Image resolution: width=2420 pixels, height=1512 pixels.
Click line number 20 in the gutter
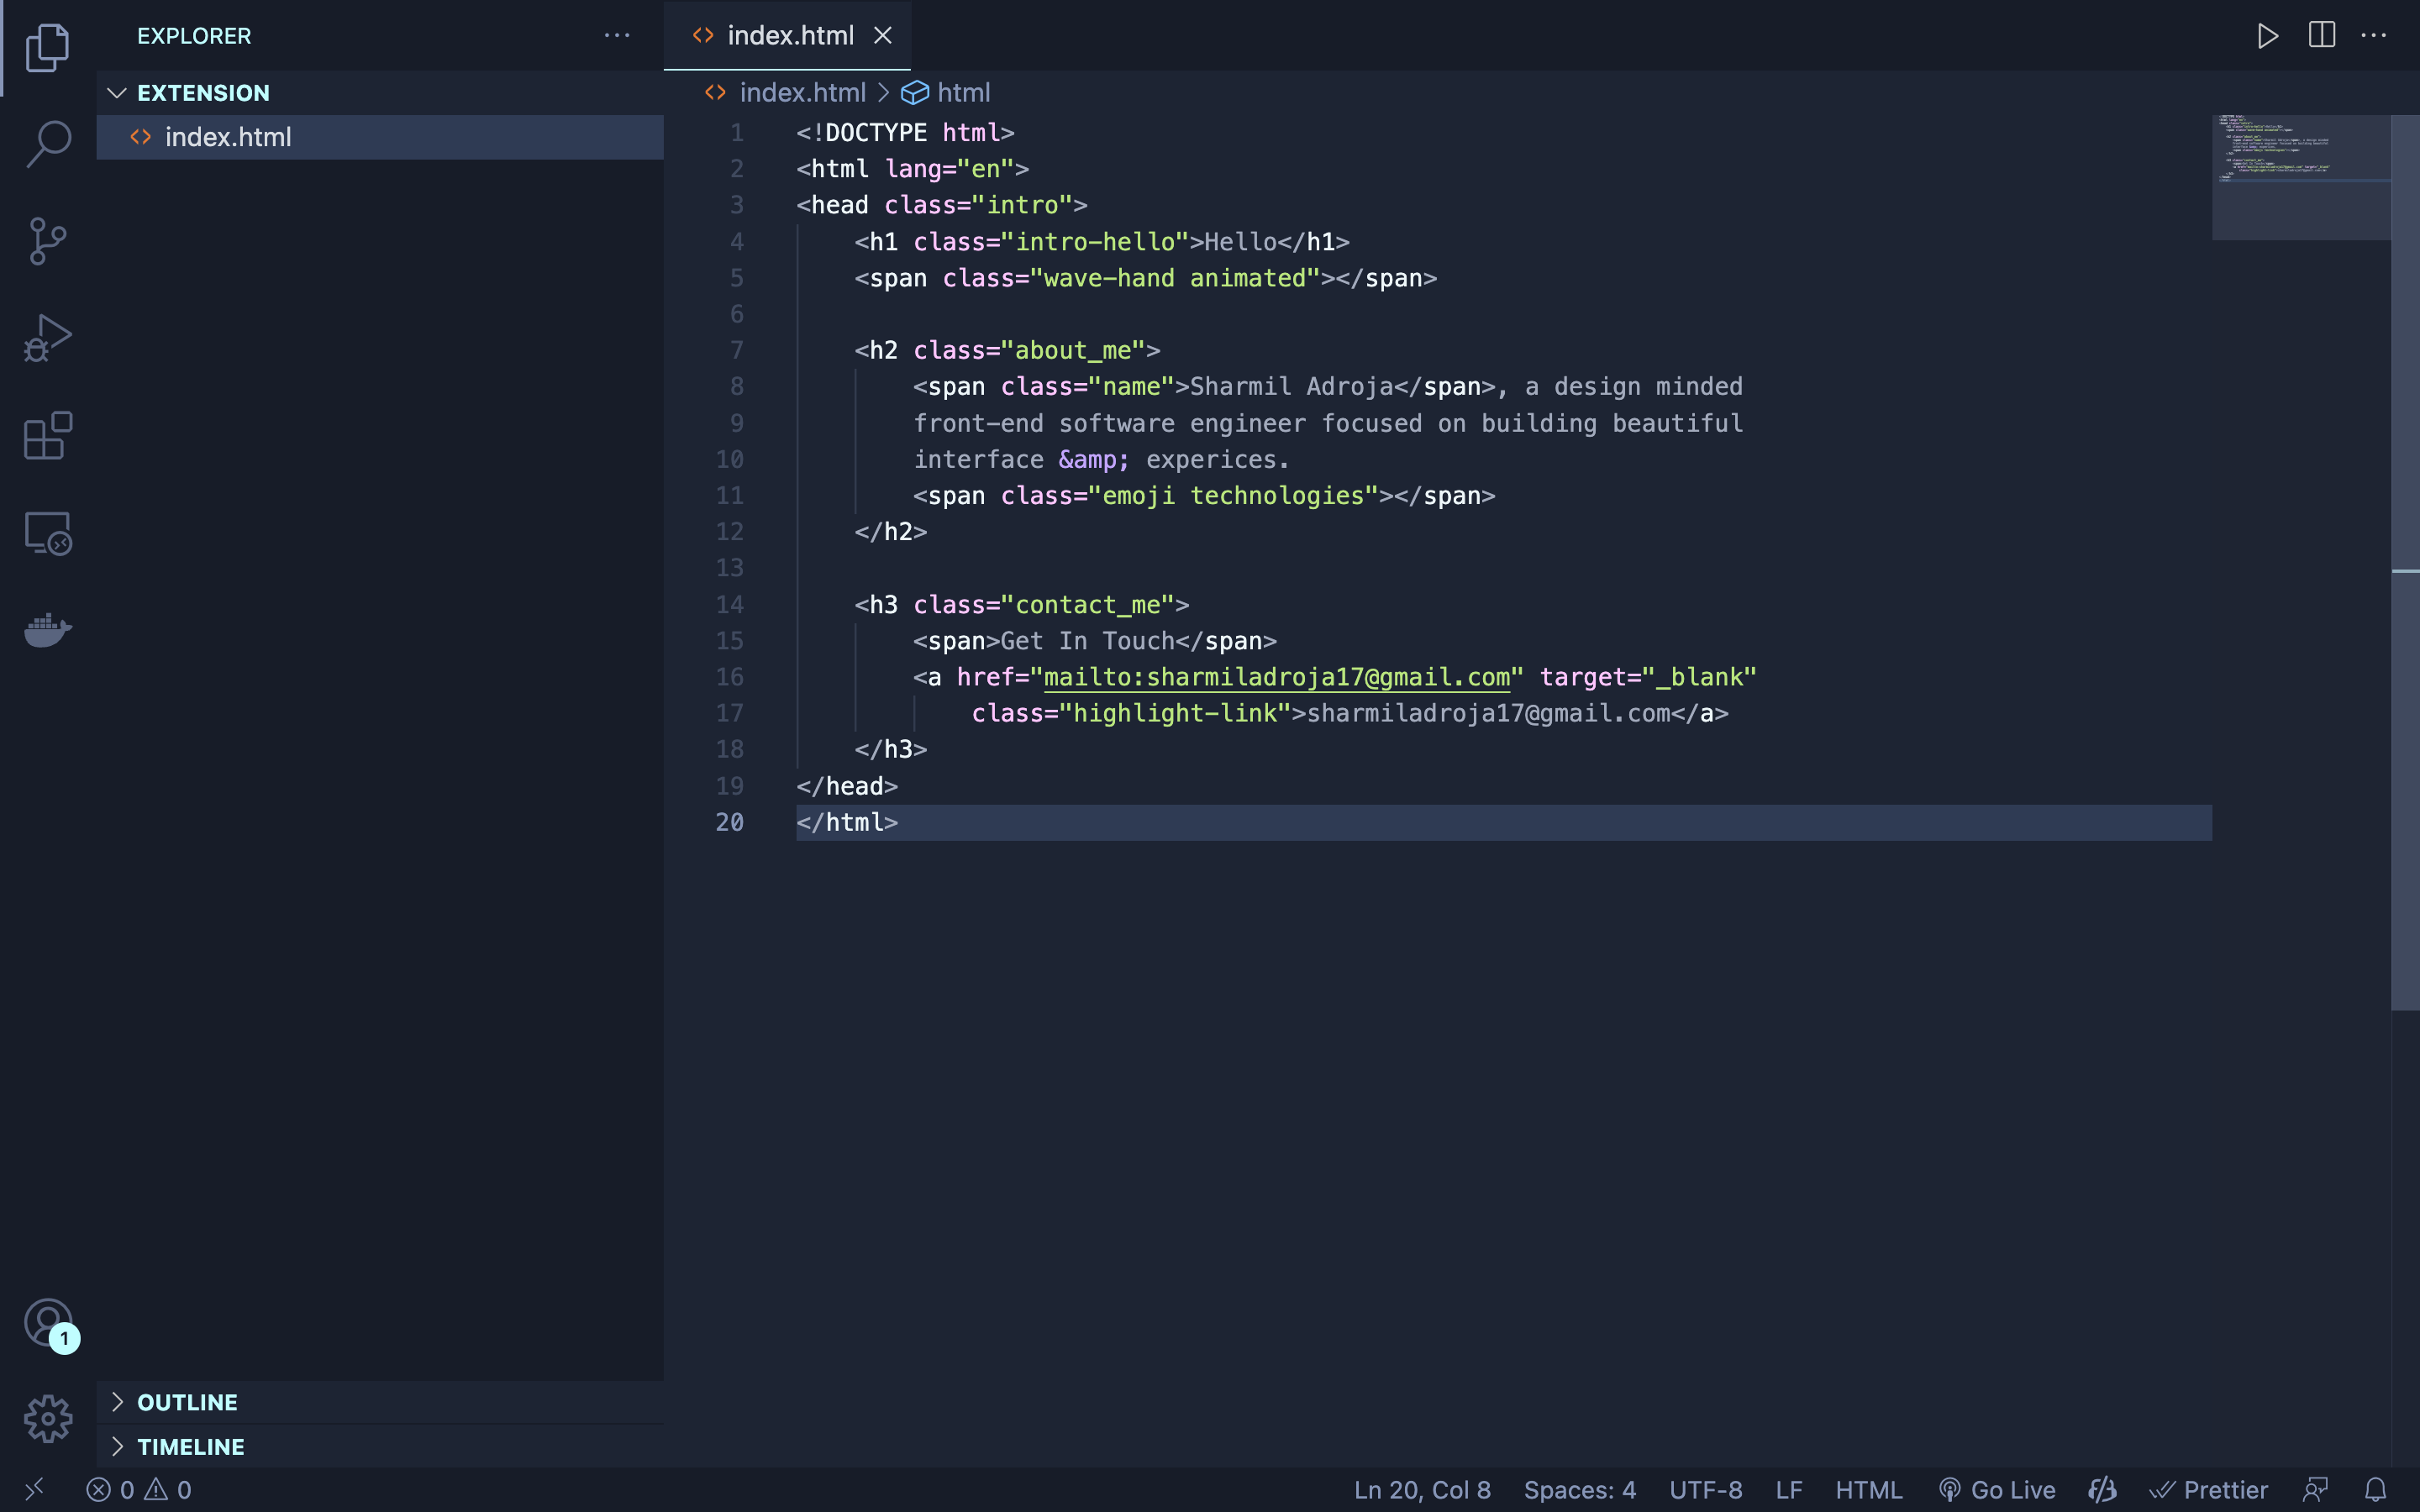pyautogui.click(x=729, y=822)
